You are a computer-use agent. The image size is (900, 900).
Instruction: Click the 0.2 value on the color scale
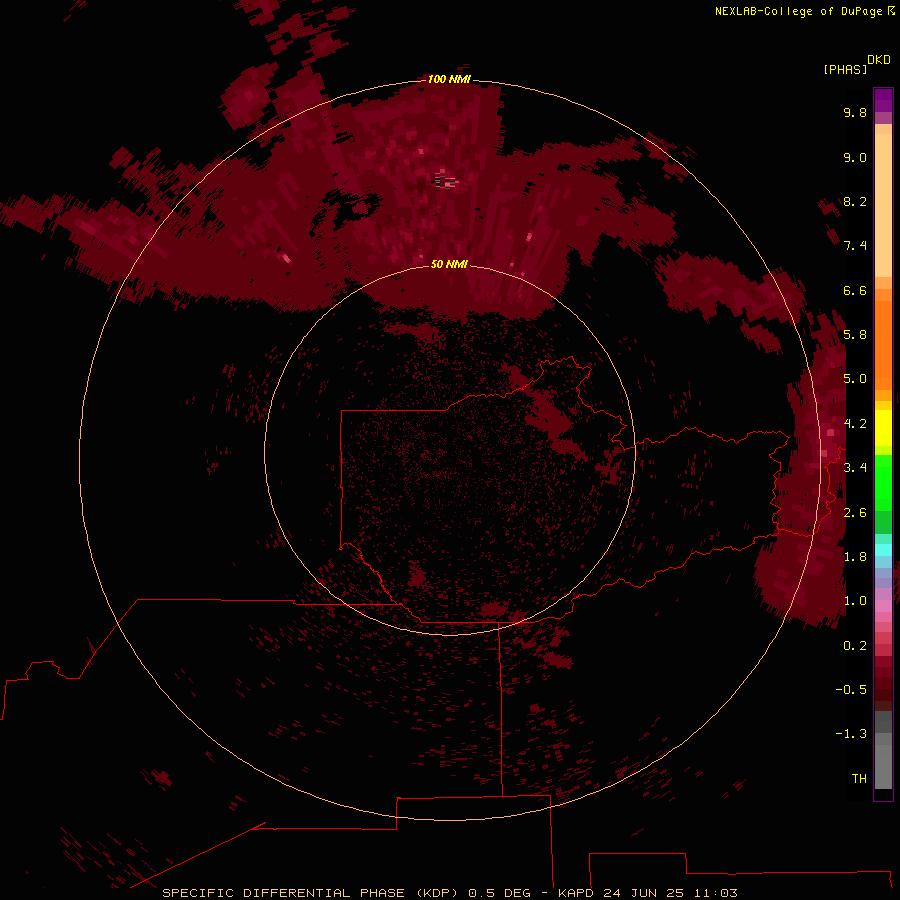click(855, 646)
